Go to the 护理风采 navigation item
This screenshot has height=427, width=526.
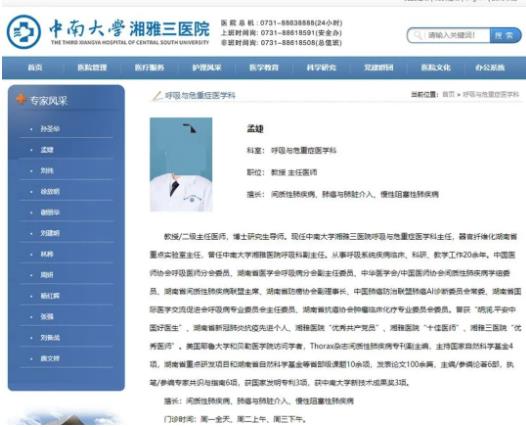point(207,67)
